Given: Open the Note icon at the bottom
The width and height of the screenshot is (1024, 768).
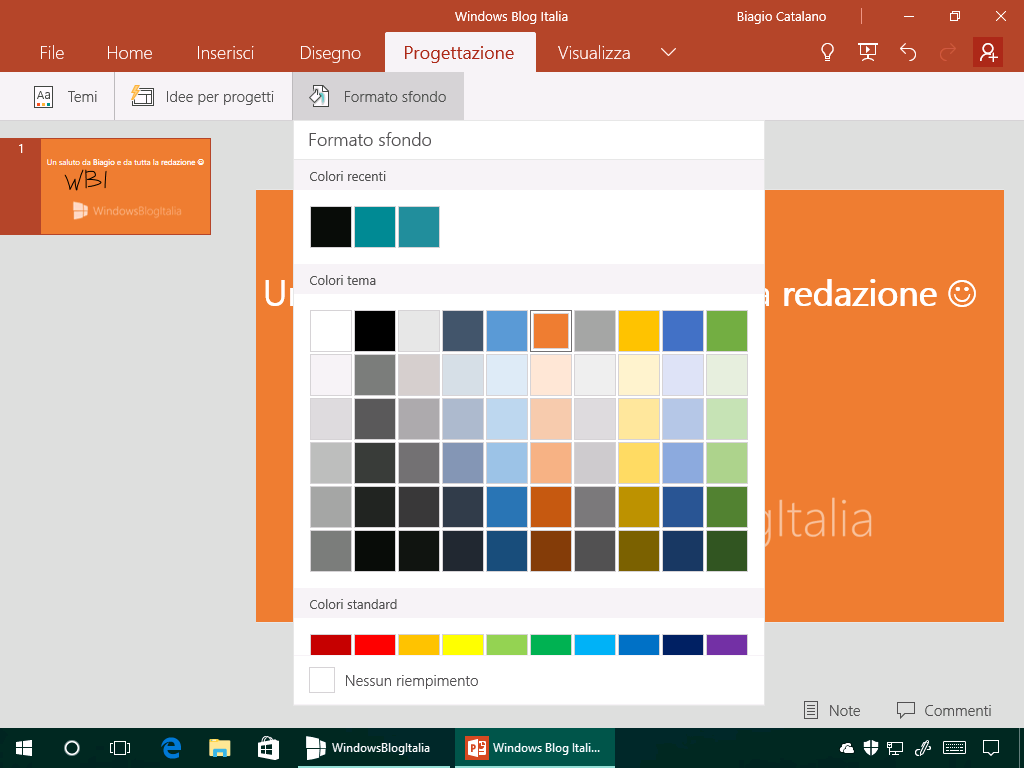Looking at the screenshot, I should point(810,711).
